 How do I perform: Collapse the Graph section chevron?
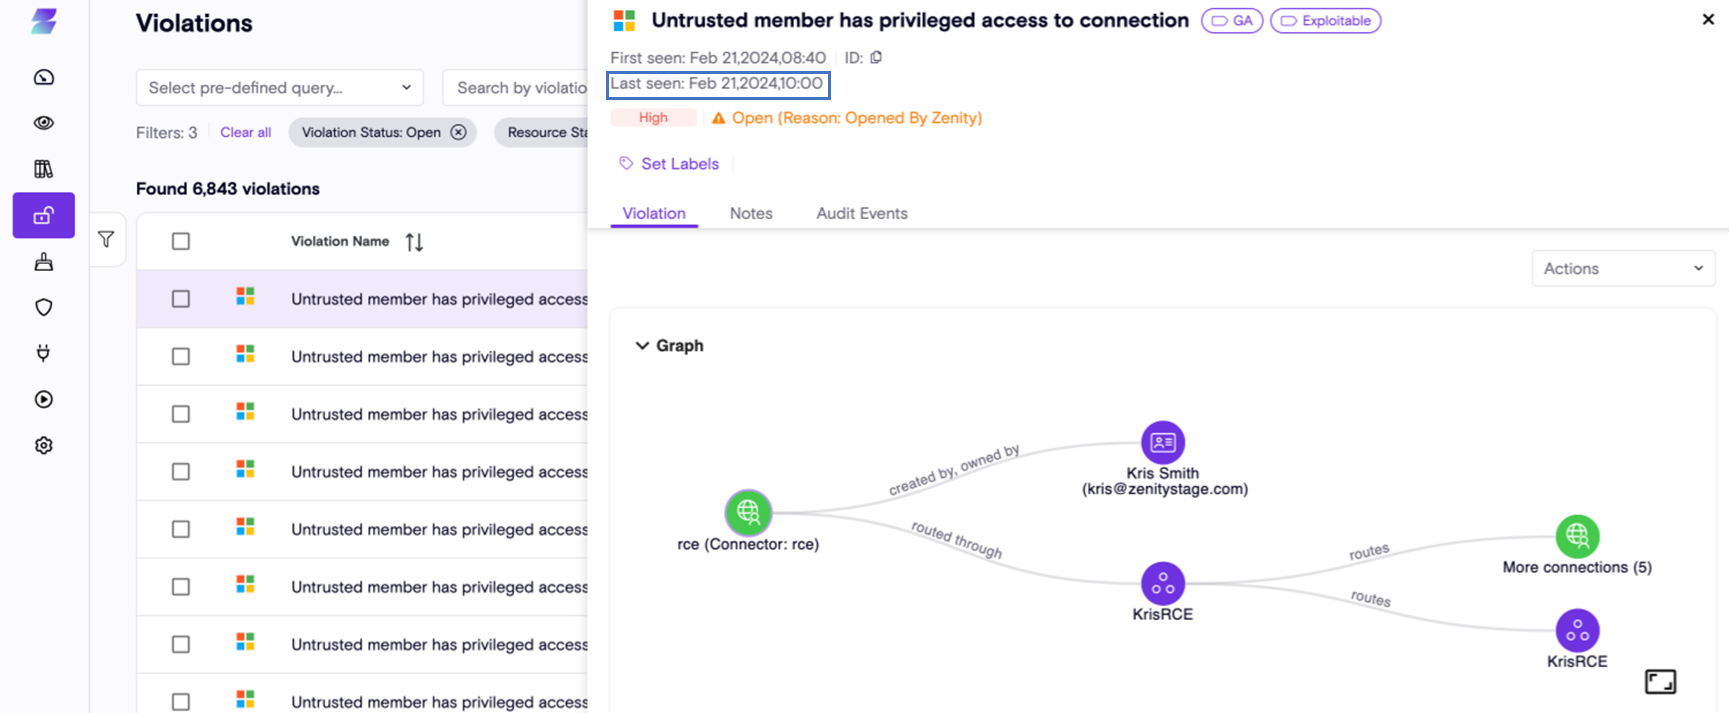[642, 346]
